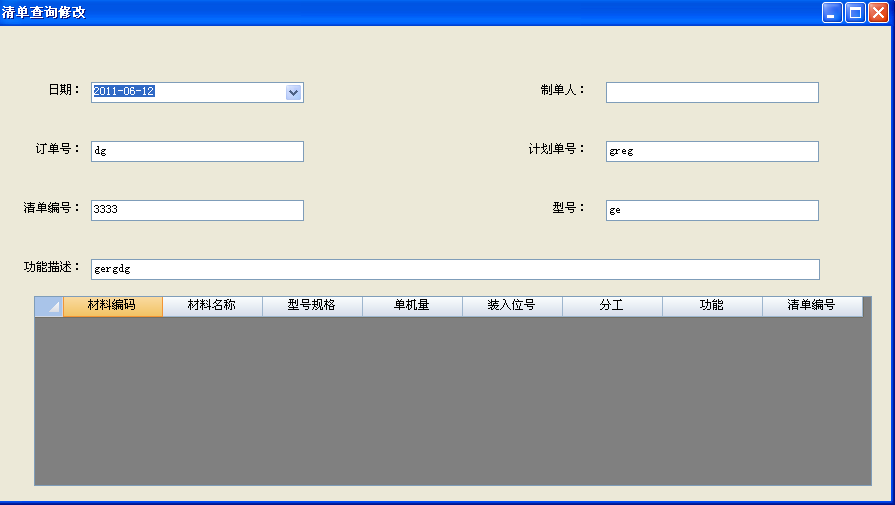Click the grid select-all corner cell
895x505 pixels.
click(x=49, y=306)
